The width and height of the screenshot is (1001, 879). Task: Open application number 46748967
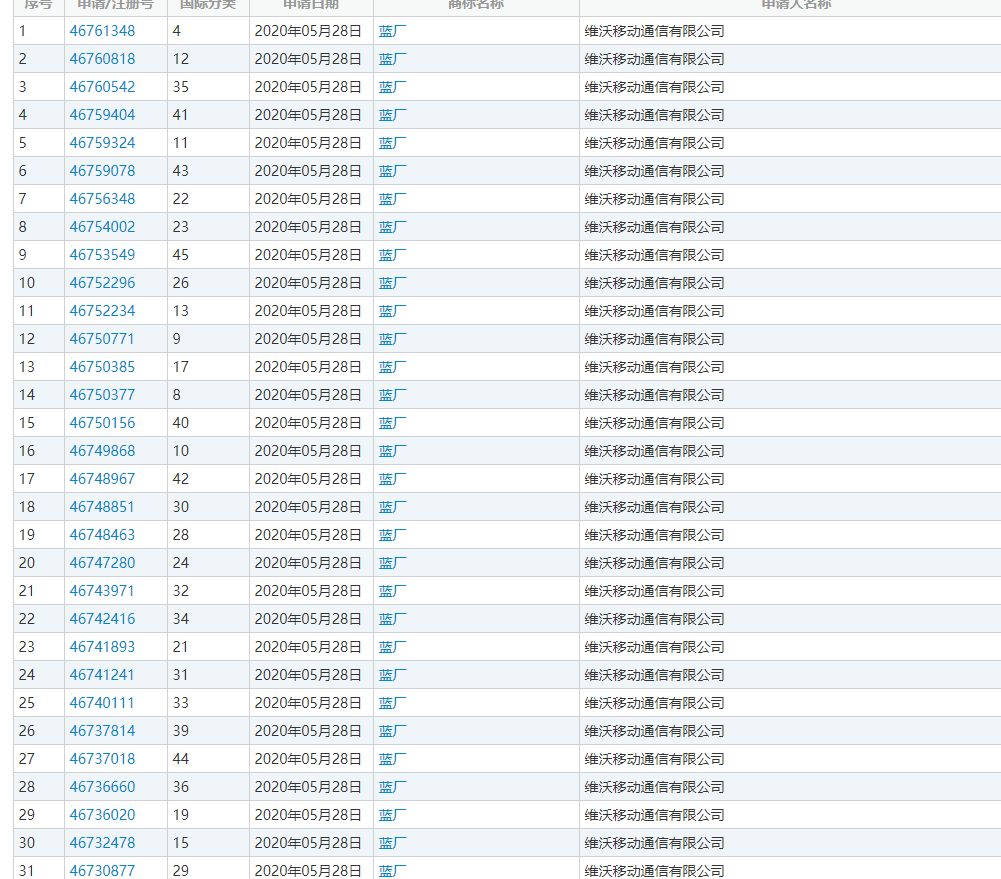(x=102, y=479)
